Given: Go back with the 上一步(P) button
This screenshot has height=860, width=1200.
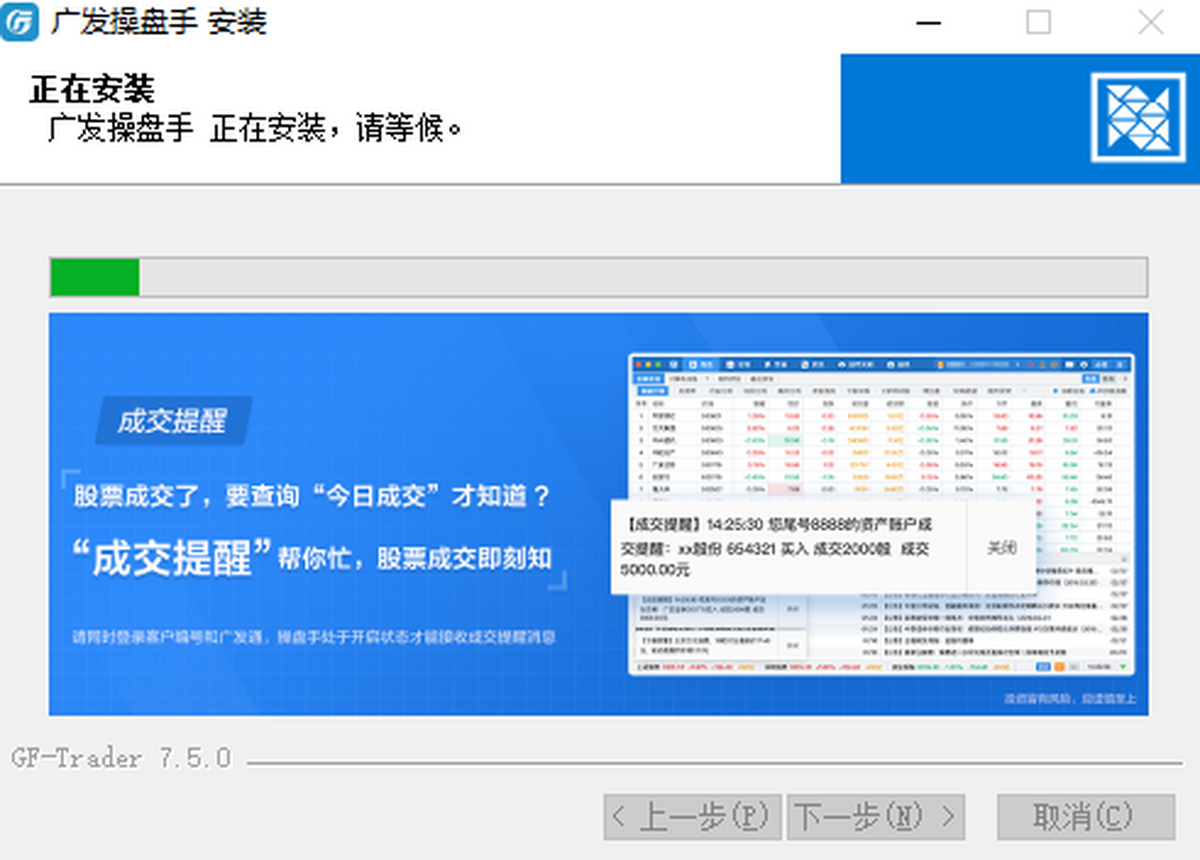Looking at the screenshot, I should (692, 818).
